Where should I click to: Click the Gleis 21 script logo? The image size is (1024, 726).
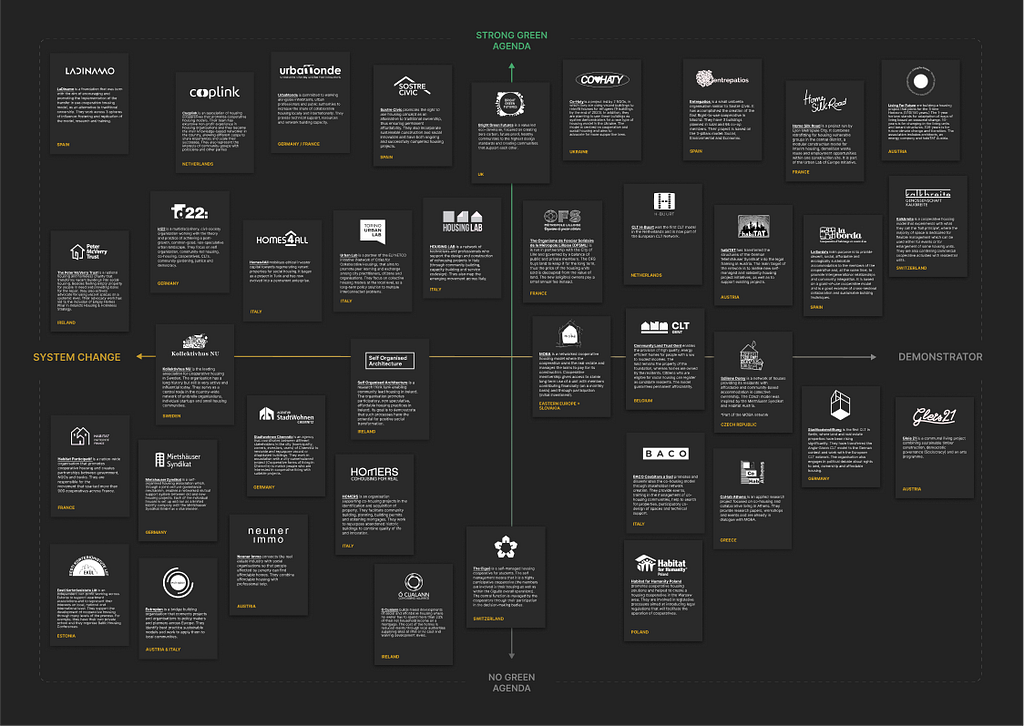[x=934, y=416]
